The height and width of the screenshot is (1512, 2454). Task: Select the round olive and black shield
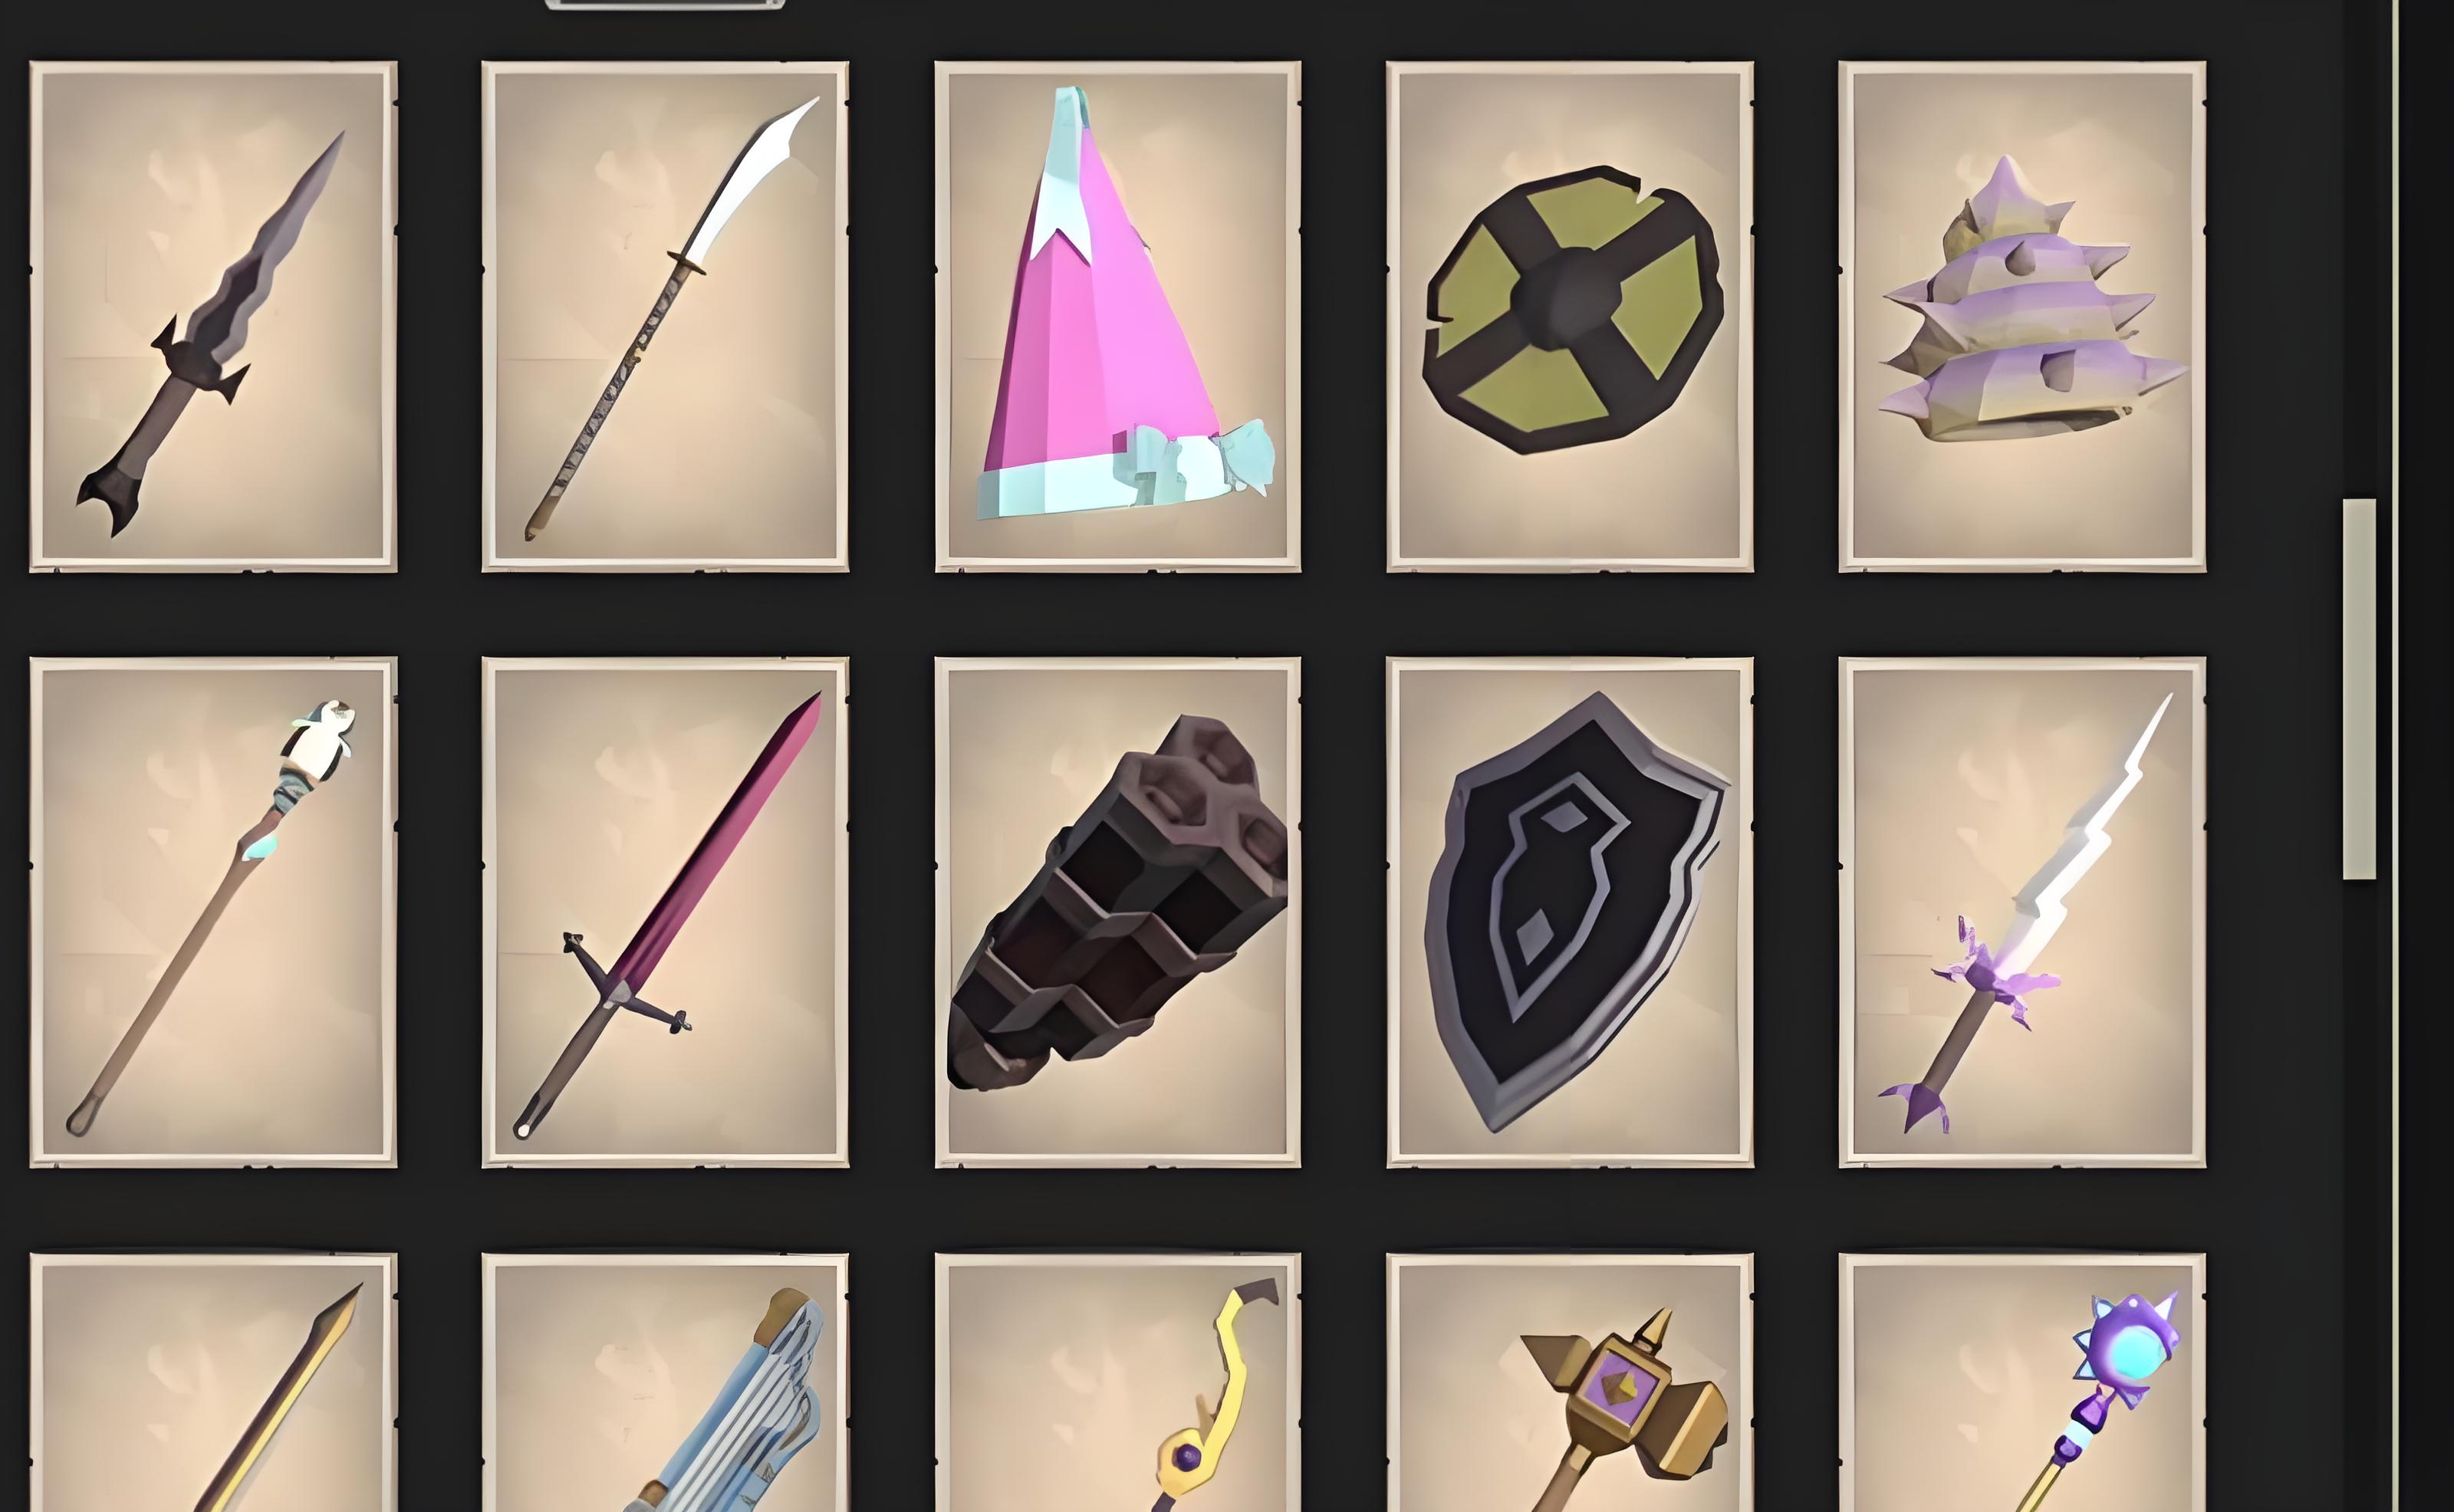(1570, 317)
